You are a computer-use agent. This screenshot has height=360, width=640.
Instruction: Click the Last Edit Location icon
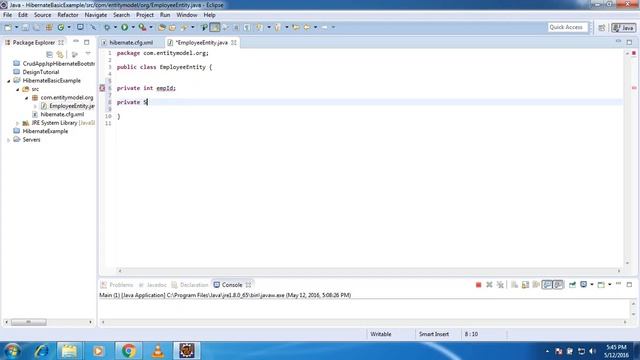(296, 27)
